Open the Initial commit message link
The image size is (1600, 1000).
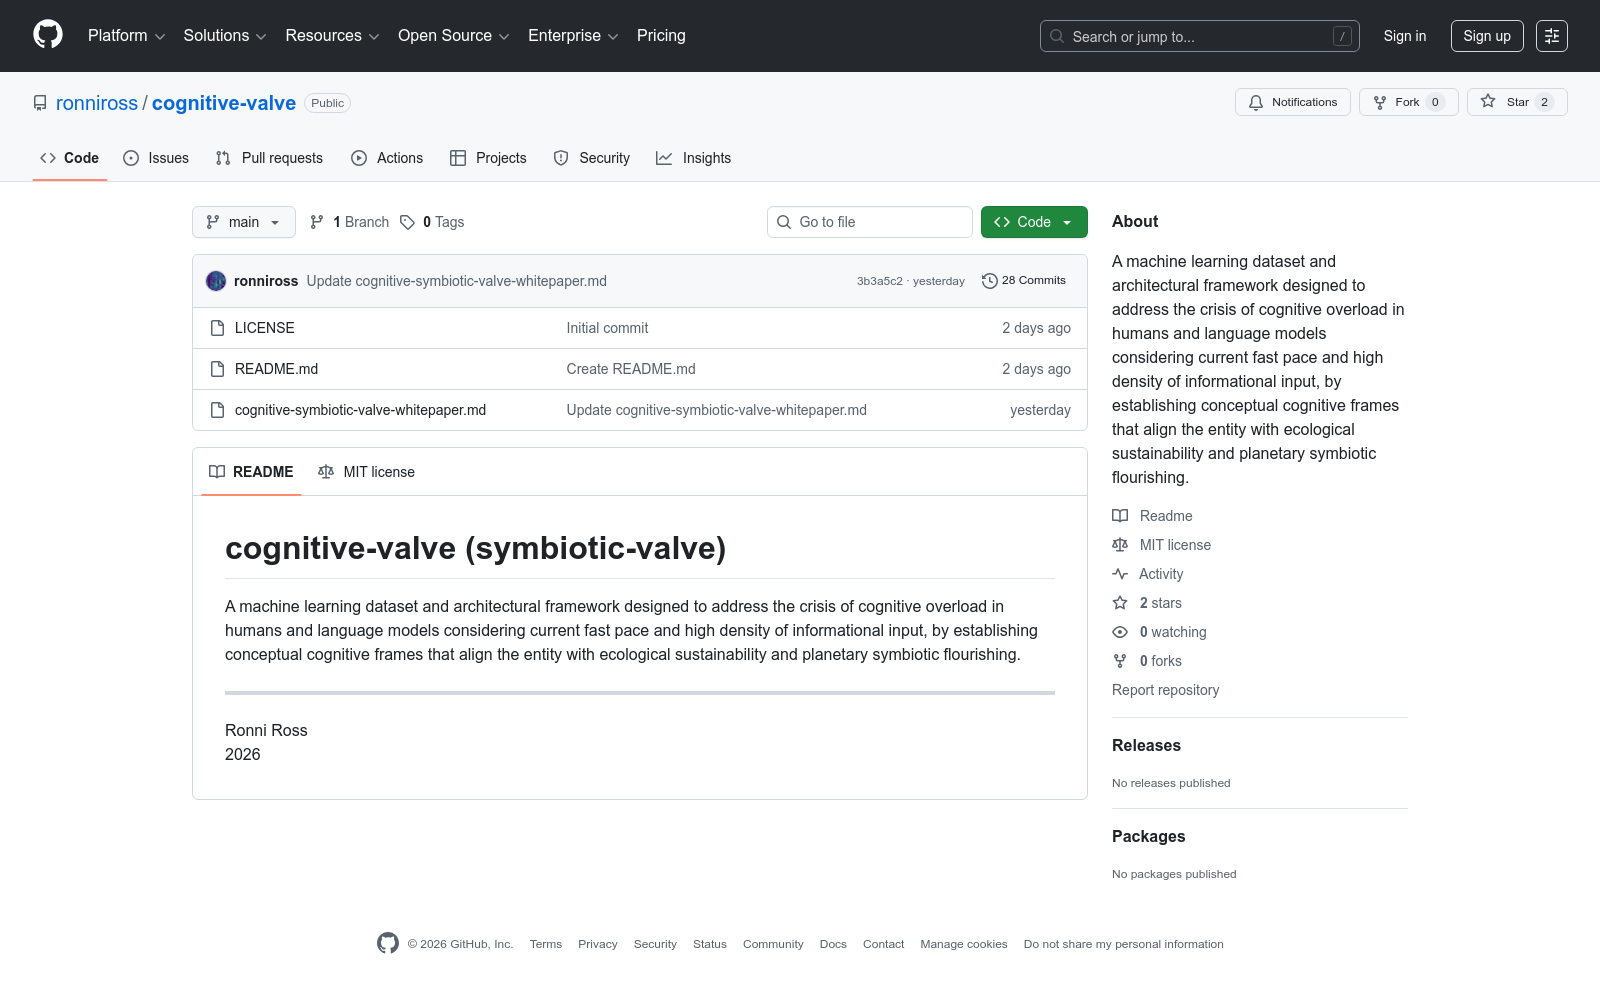607,328
